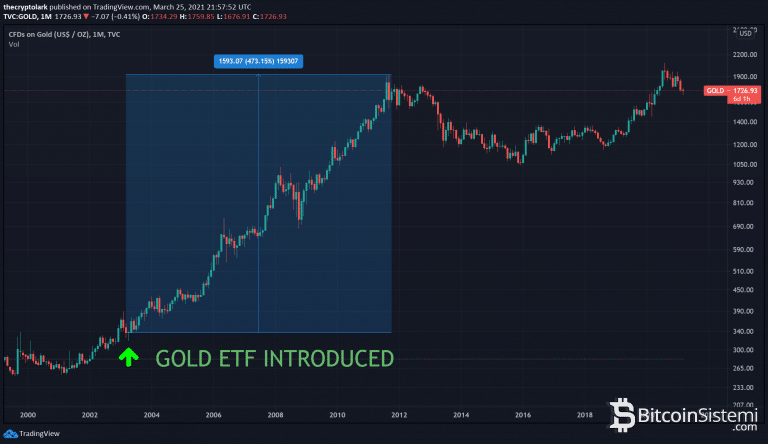Screen dimensions: 768x444
Task: Click the 2018 marker on time axis
Action: click(585, 414)
